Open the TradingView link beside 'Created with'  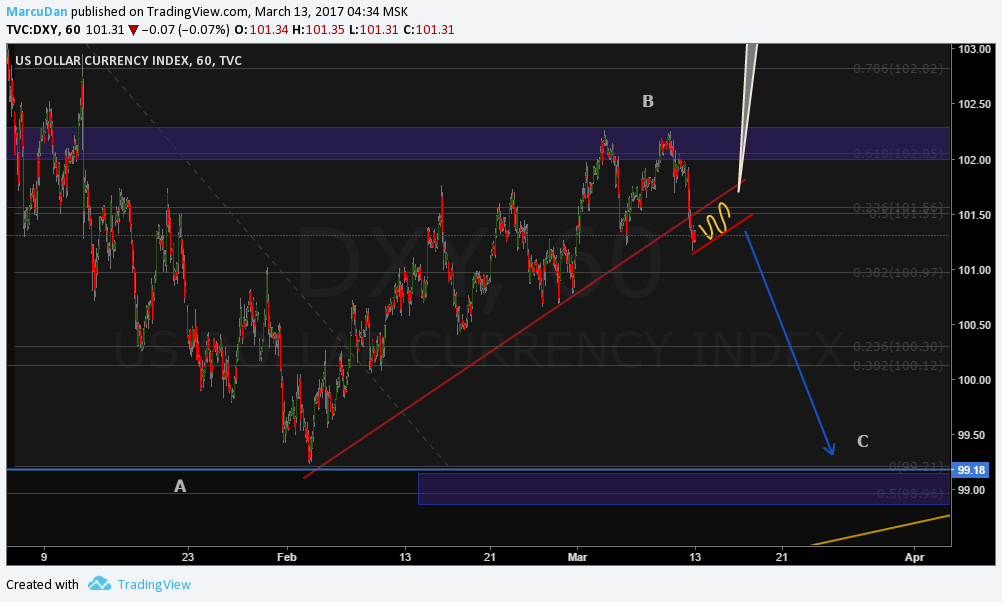coord(154,584)
